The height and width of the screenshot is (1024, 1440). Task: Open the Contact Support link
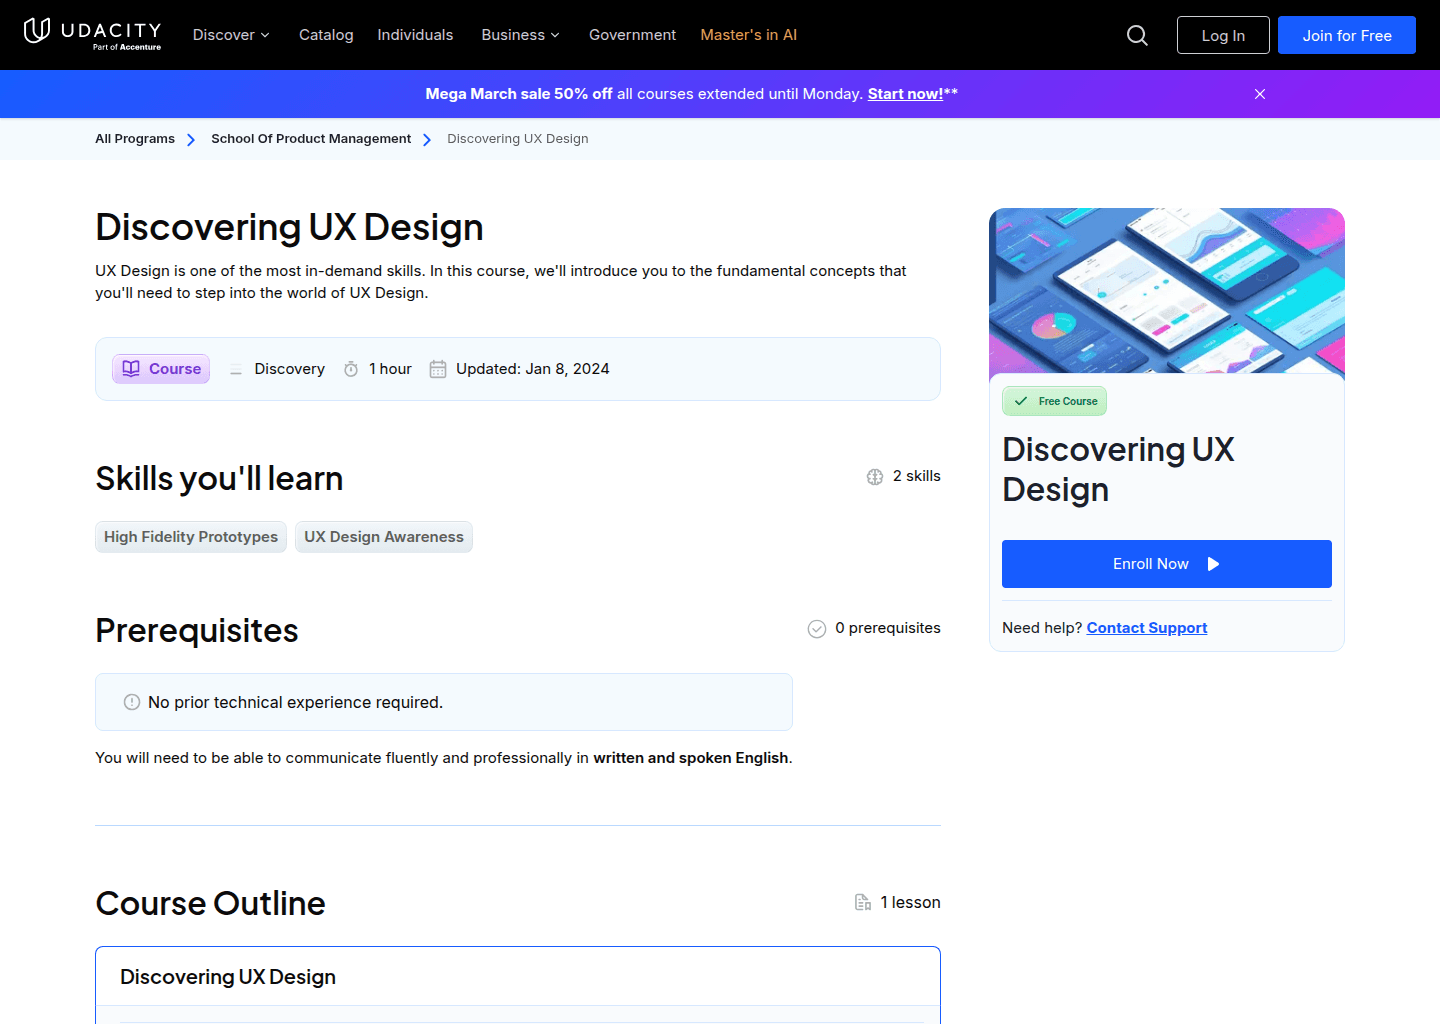pos(1146,627)
